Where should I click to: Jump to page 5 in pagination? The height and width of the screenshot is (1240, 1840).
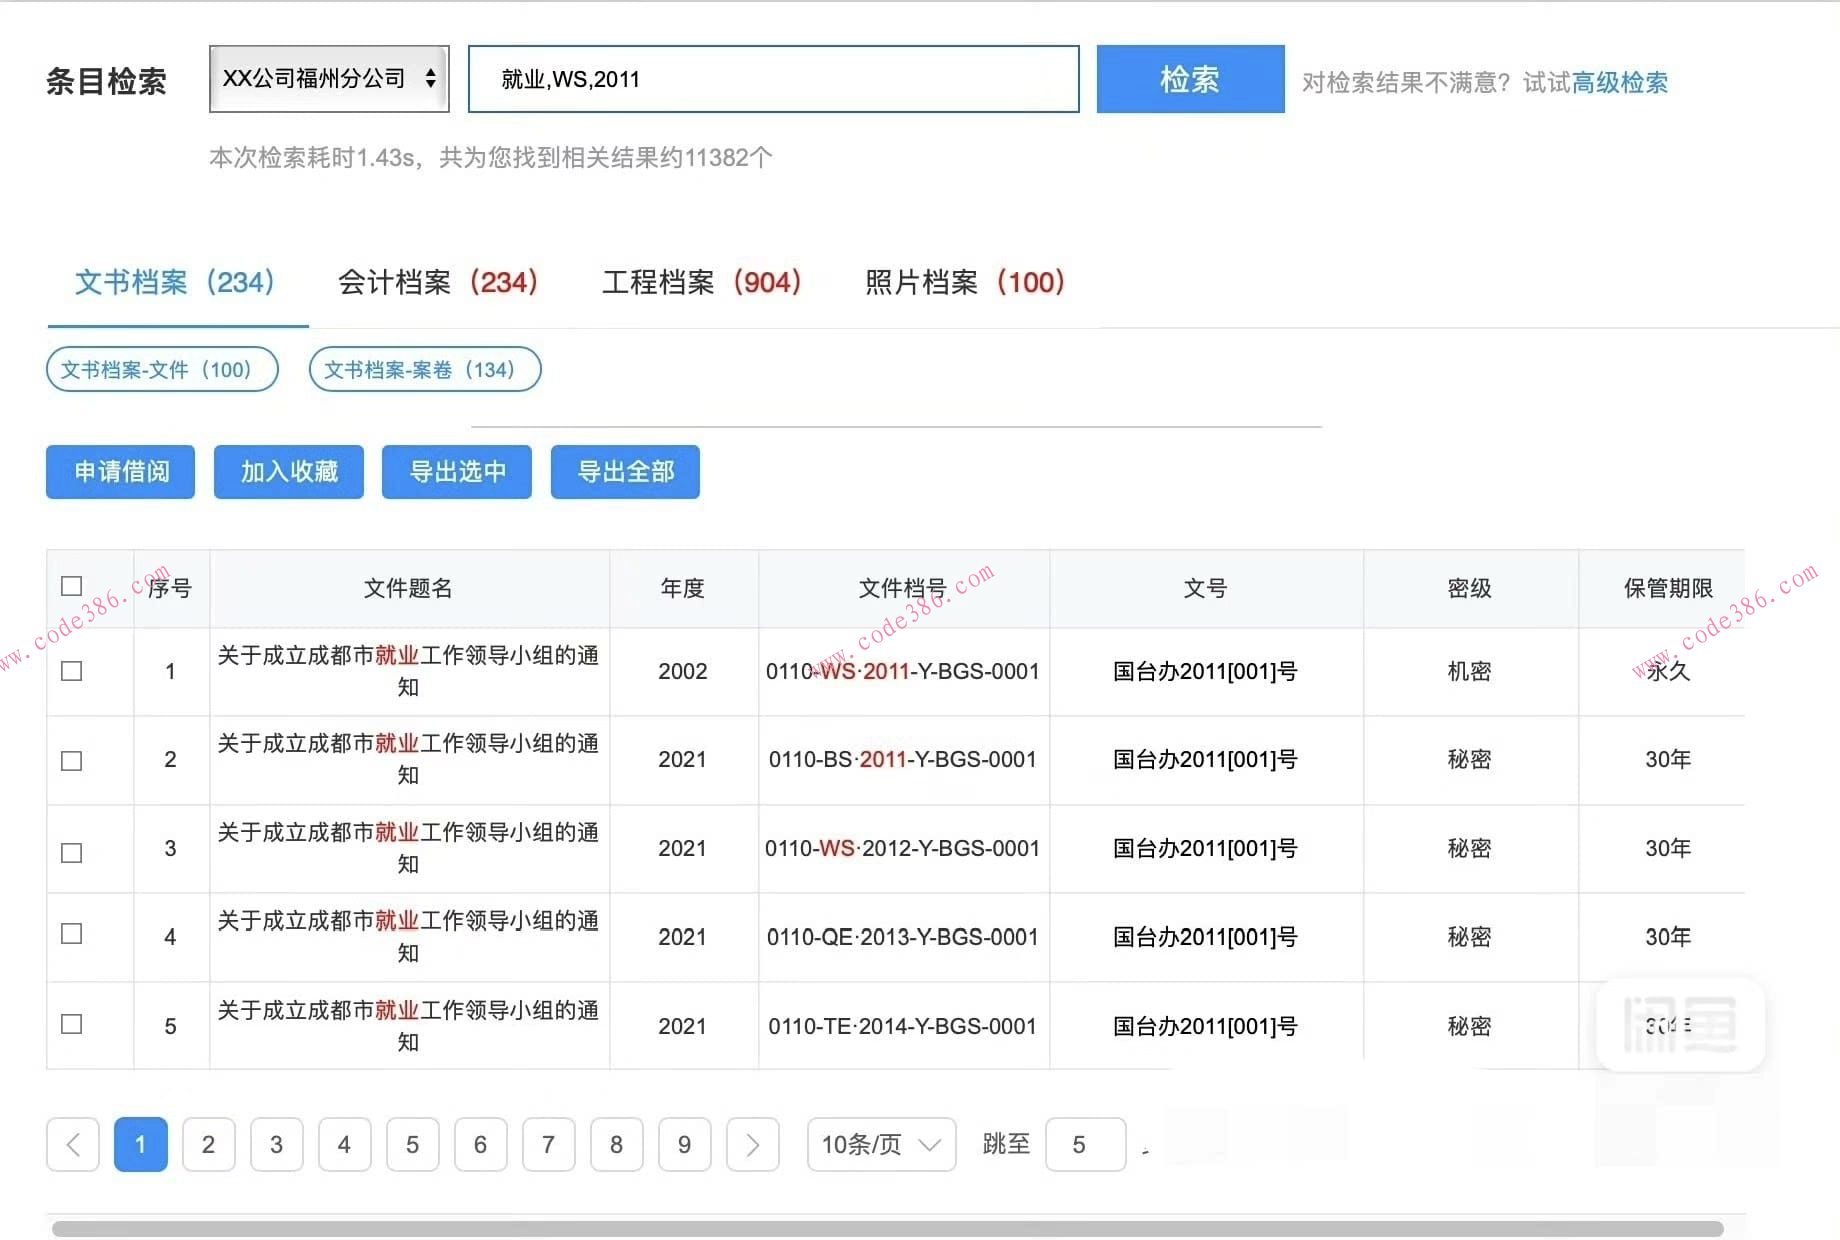[x=412, y=1144]
